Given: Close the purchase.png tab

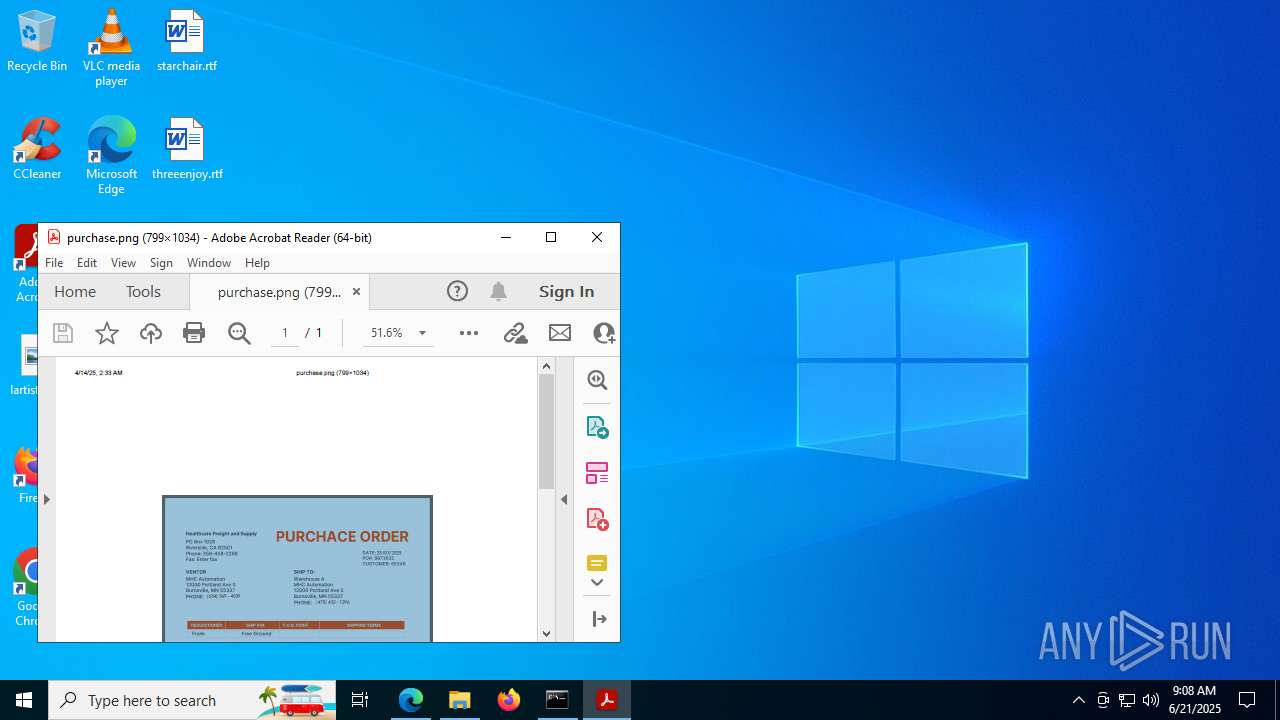Looking at the screenshot, I should 356,292.
